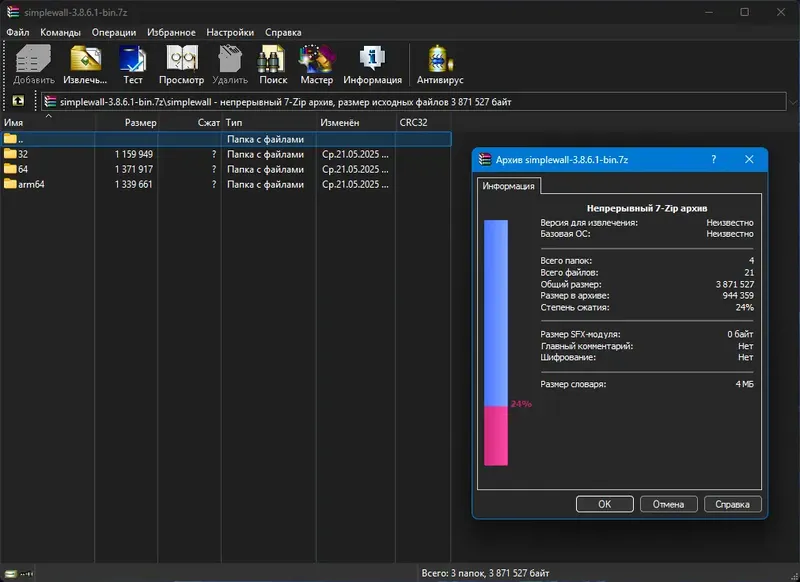Open the Просмотр (View) tool
This screenshot has height=582, width=800.
(181, 64)
